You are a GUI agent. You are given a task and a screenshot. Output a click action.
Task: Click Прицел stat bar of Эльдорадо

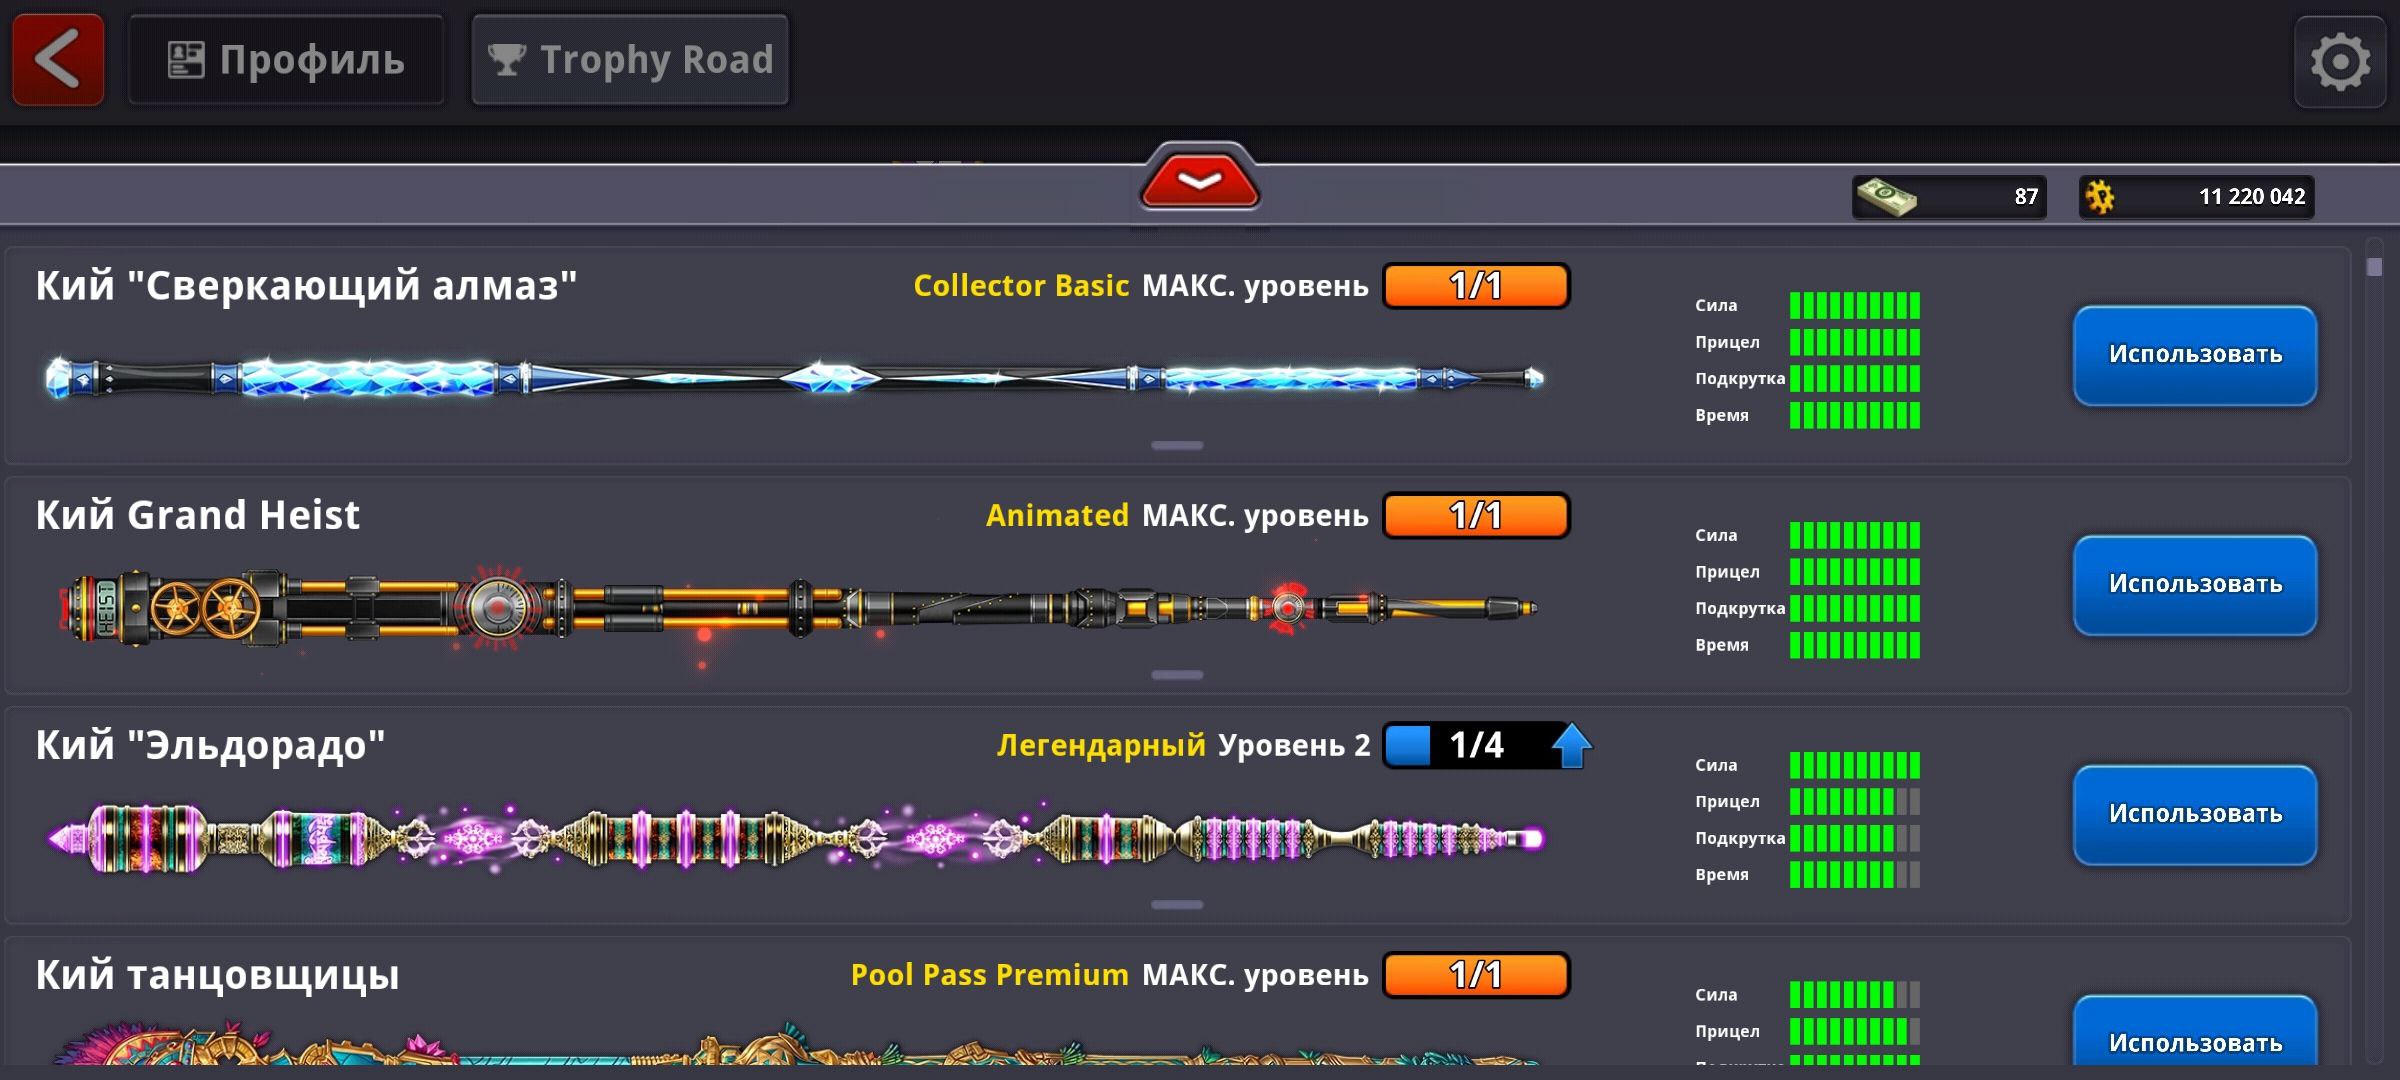tap(1855, 801)
